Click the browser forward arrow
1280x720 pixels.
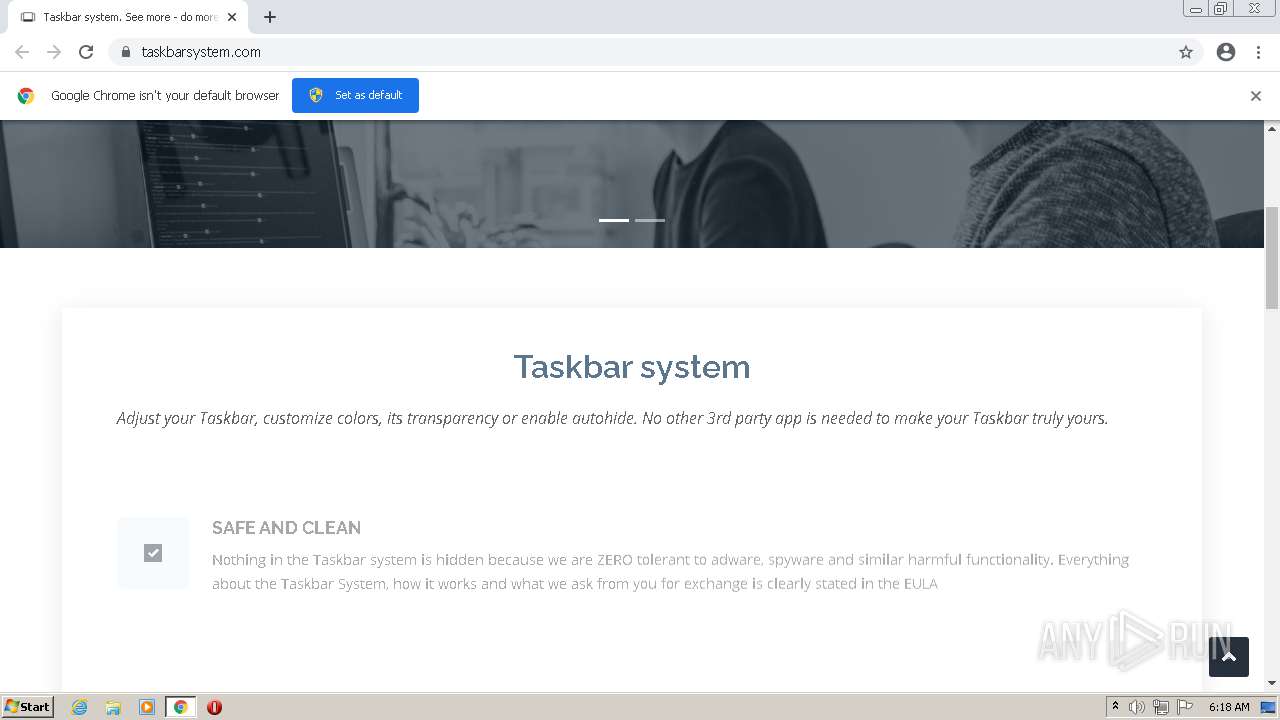pos(54,52)
